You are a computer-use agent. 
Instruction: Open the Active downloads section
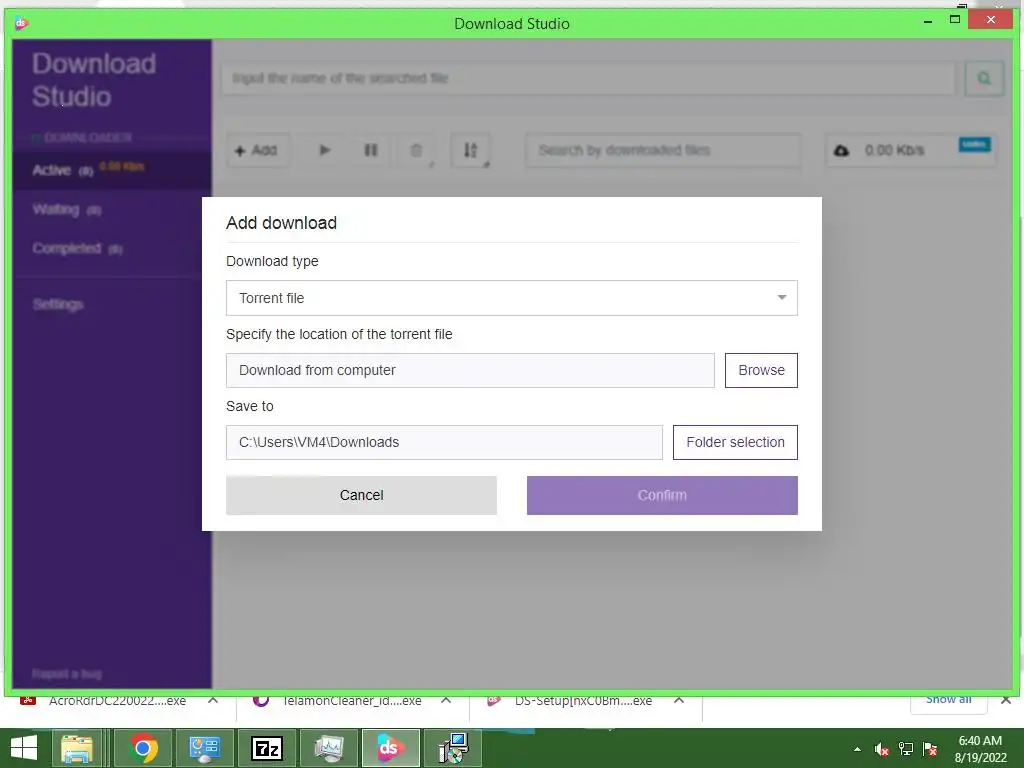coord(112,170)
